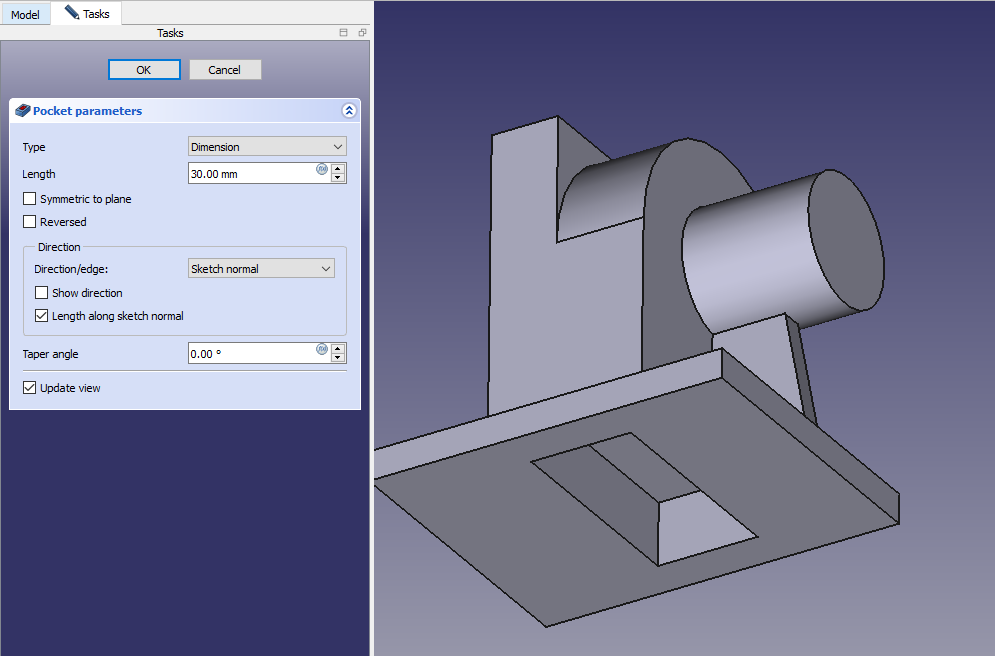This screenshot has width=995, height=656.
Task: Decrease Taper angle with the down arrow
Action: pos(338,358)
